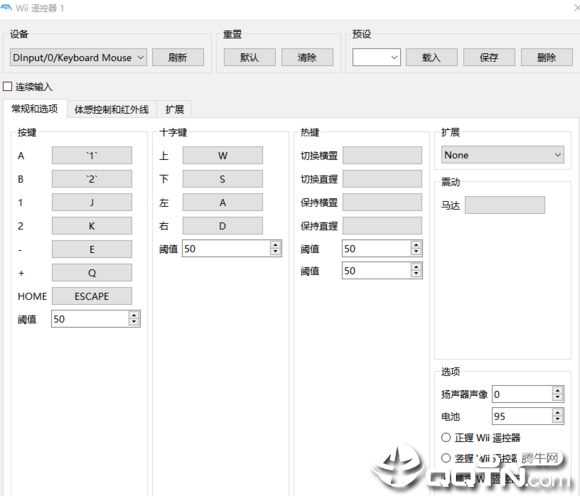Switch to the 体感控制和红外线 tab
Screen dimensions: 580x496
112,109
